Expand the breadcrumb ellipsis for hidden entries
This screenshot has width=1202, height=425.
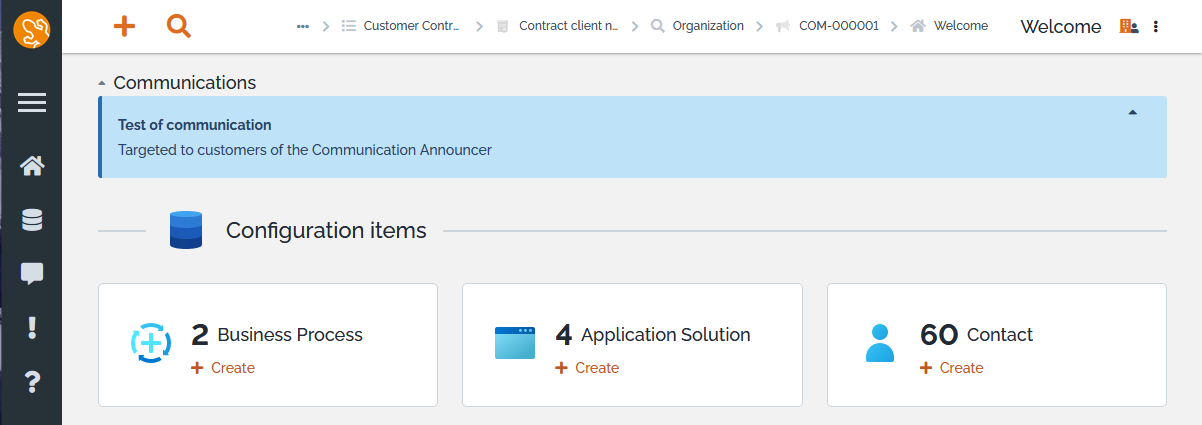[x=303, y=27]
